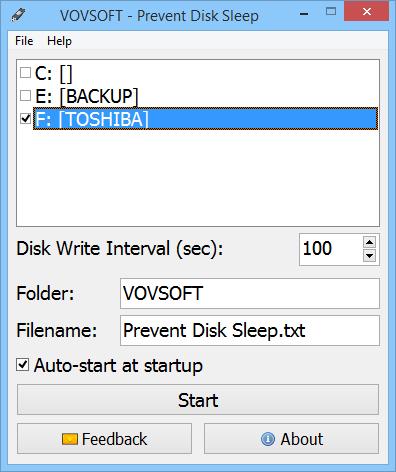Increase disk write interval with up arrow
Screen dimensions: 396x472
coord(369,242)
